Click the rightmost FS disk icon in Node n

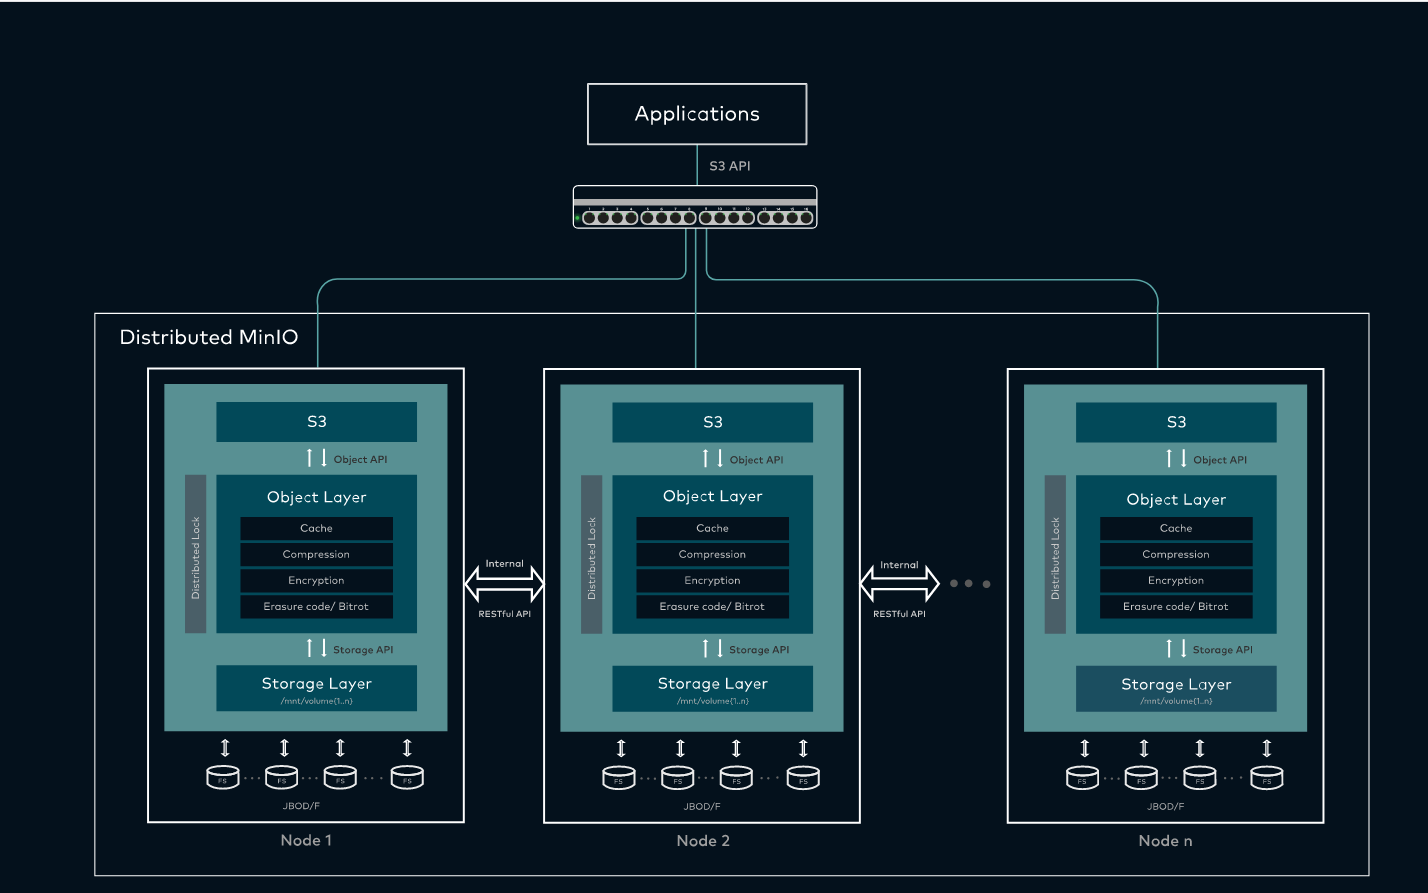point(1267,777)
